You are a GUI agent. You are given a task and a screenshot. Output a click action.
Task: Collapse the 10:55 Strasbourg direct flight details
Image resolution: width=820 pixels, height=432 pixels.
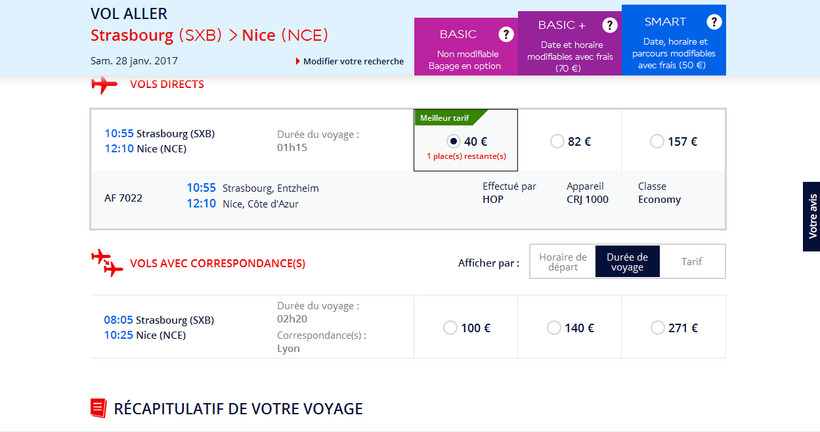(160, 141)
